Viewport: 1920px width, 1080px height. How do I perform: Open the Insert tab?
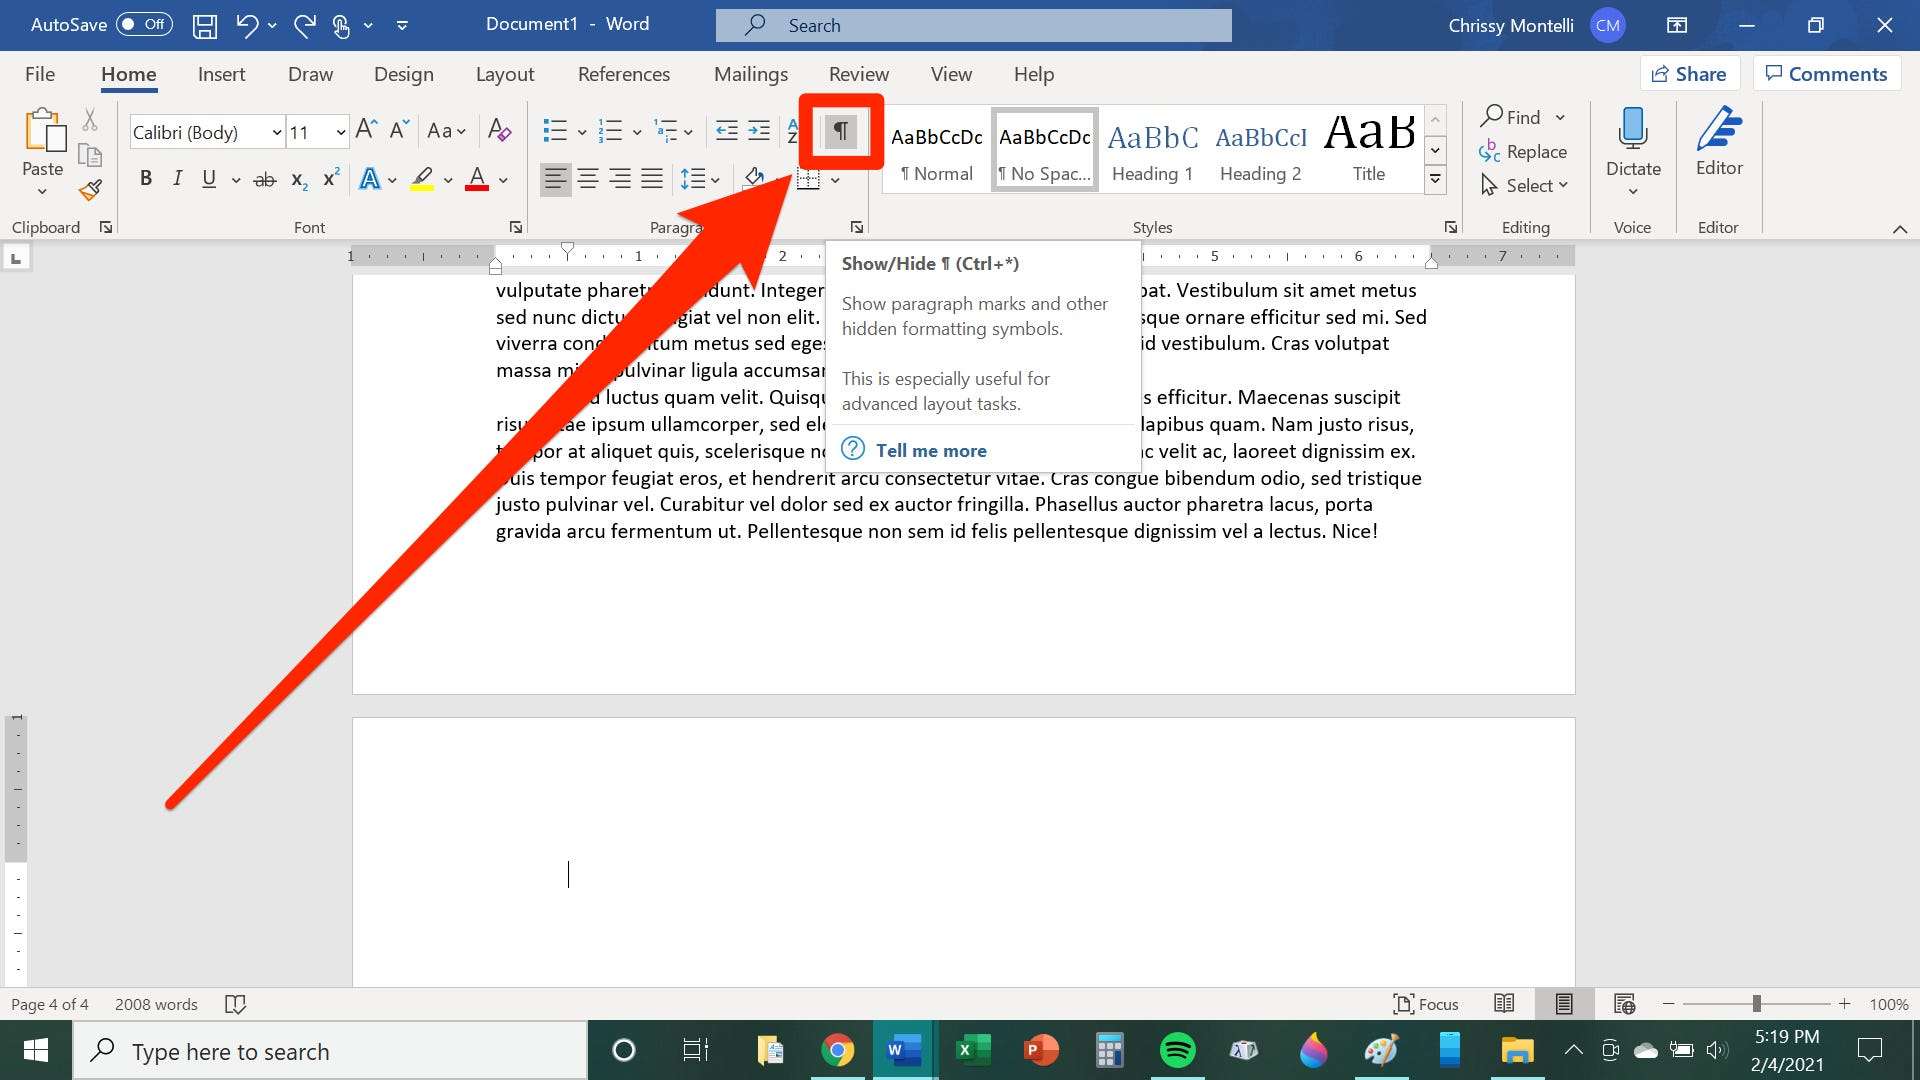tap(220, 73)
